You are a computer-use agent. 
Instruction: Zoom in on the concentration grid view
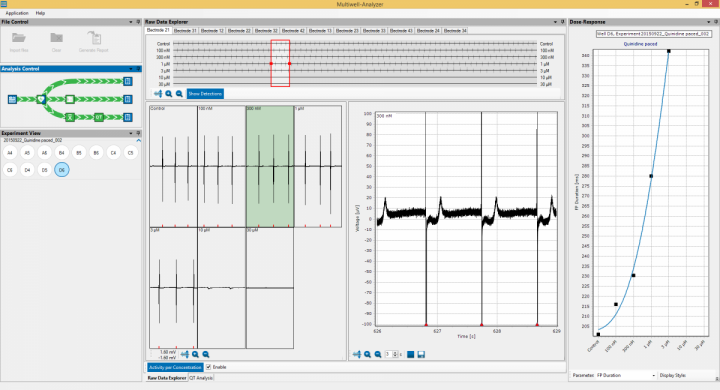196,354
